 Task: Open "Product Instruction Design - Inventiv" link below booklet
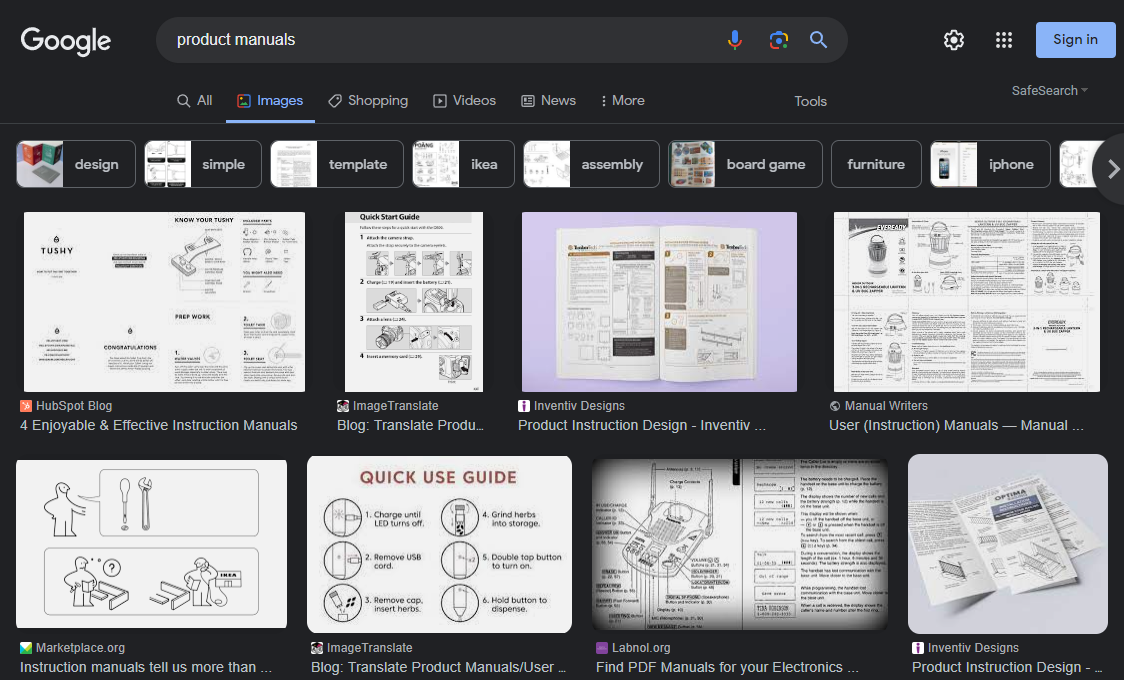(x=642, y=425)
